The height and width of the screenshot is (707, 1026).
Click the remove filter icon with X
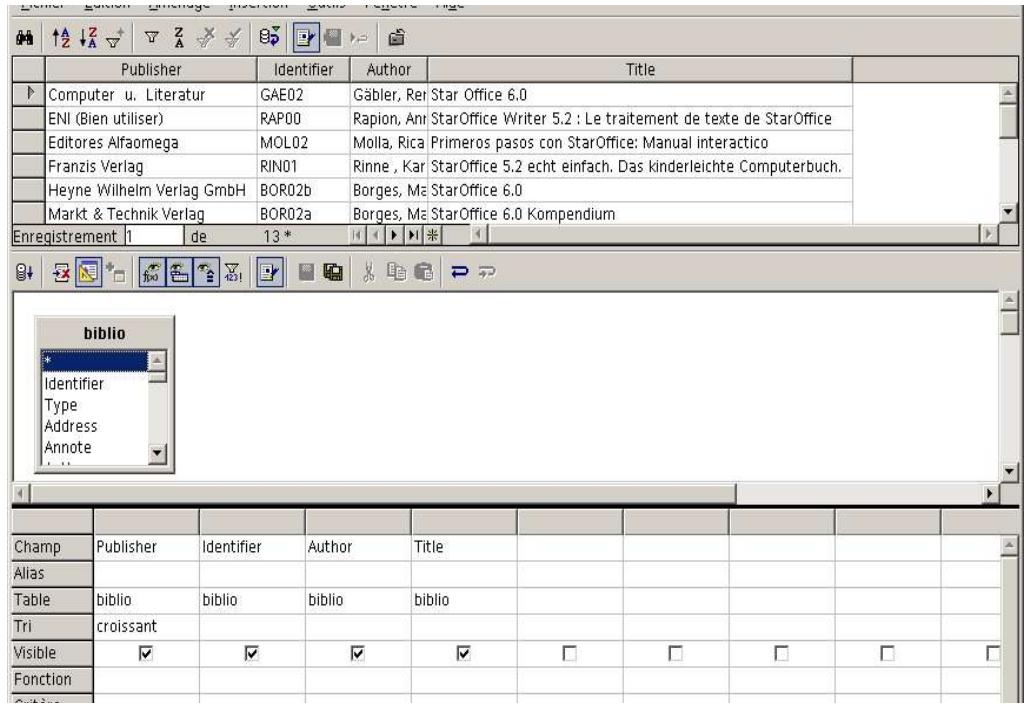[205, 38]
